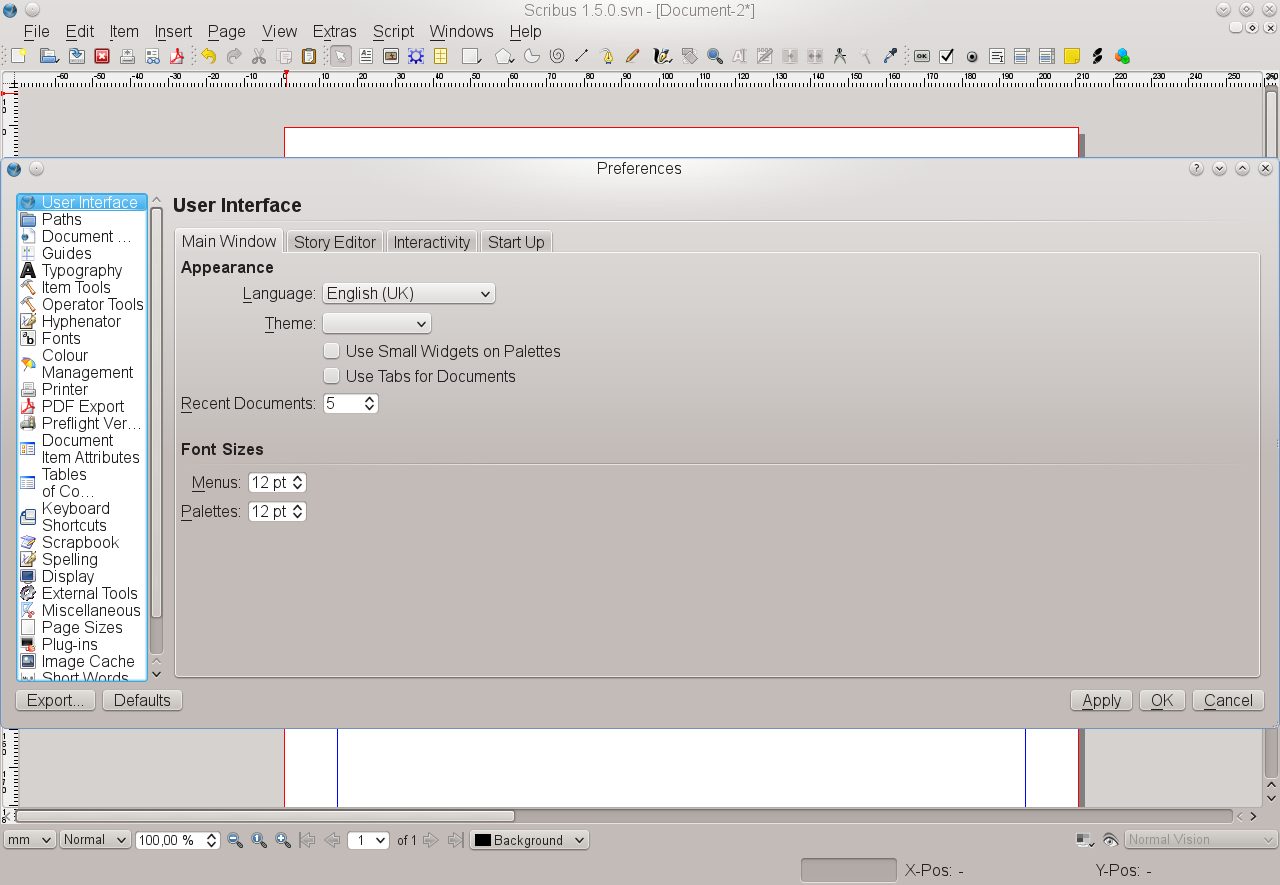
Task: Select the Insert Table tool
Action: pyautogui.click(x=440, y=56)
